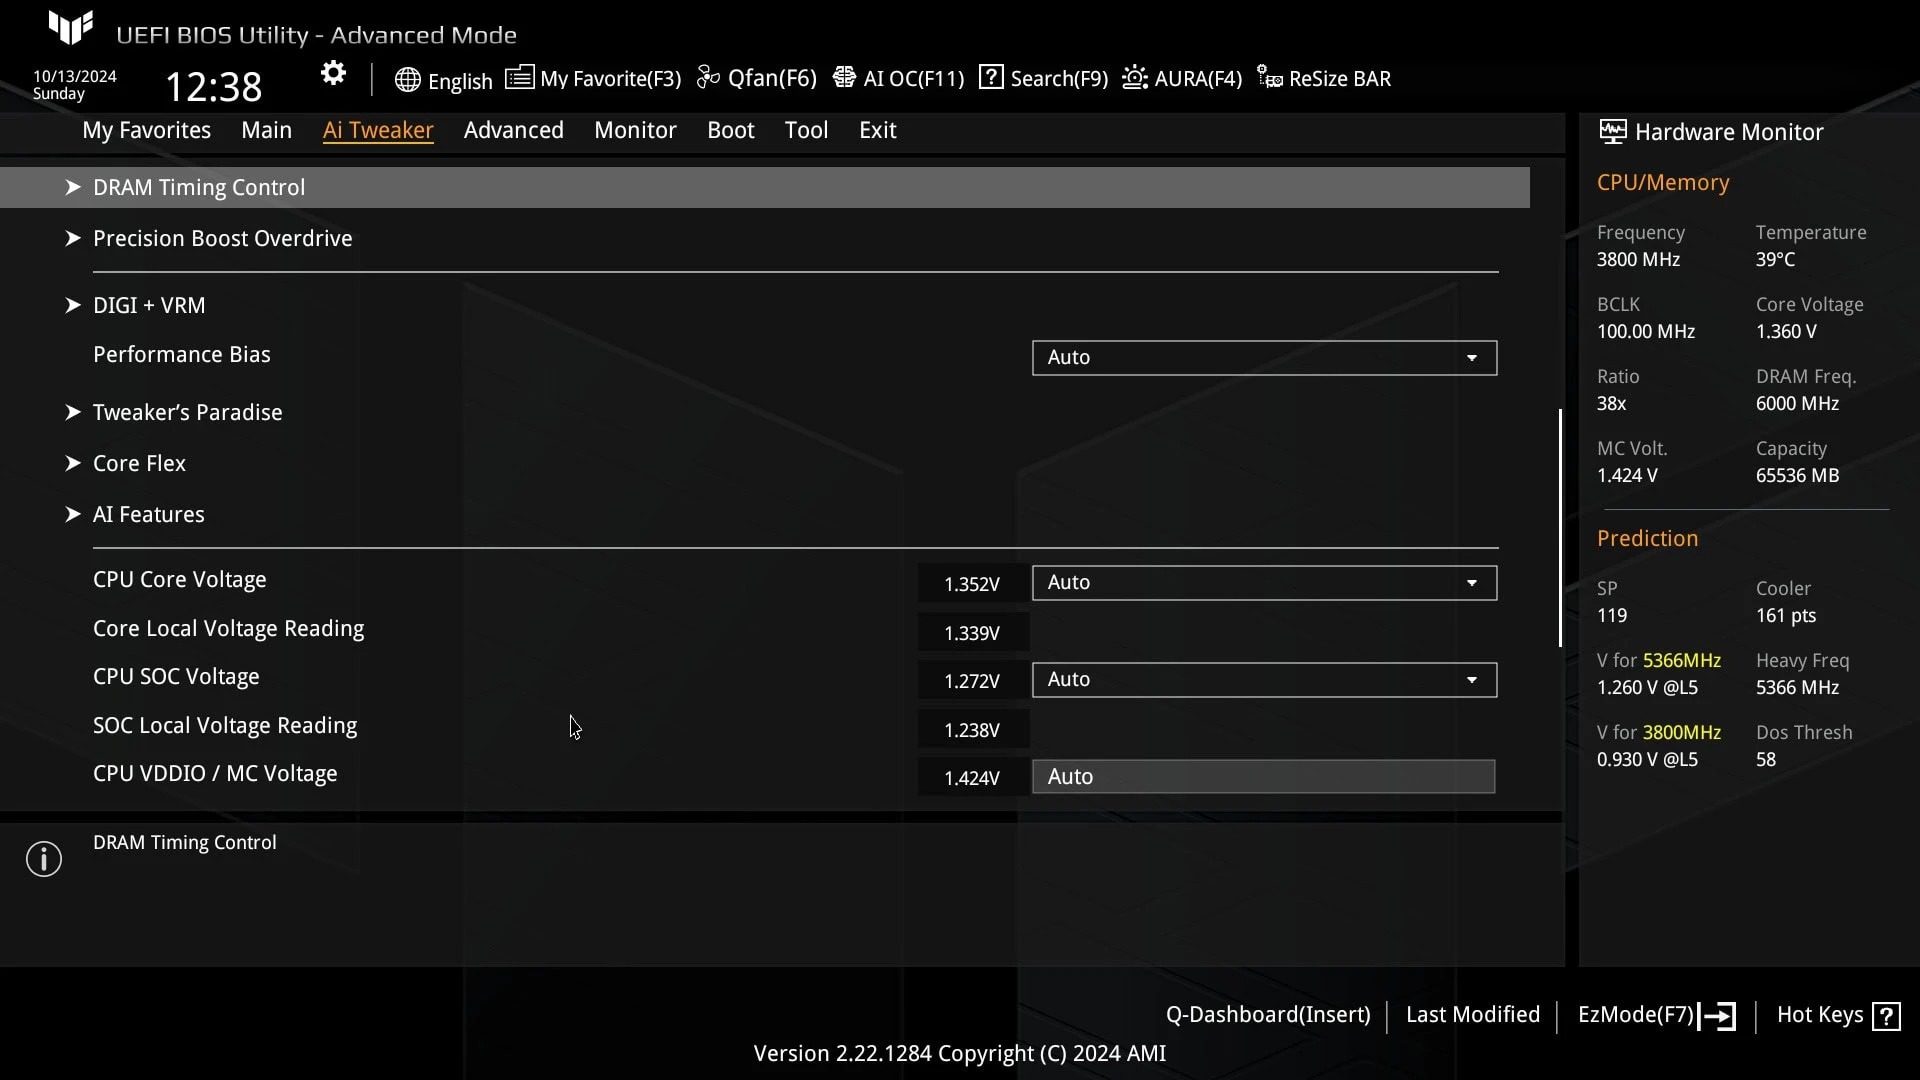Click the AI OC brain icon
The width and height of the screenshot is (1920, 1080).
click(x=844, y=78)
